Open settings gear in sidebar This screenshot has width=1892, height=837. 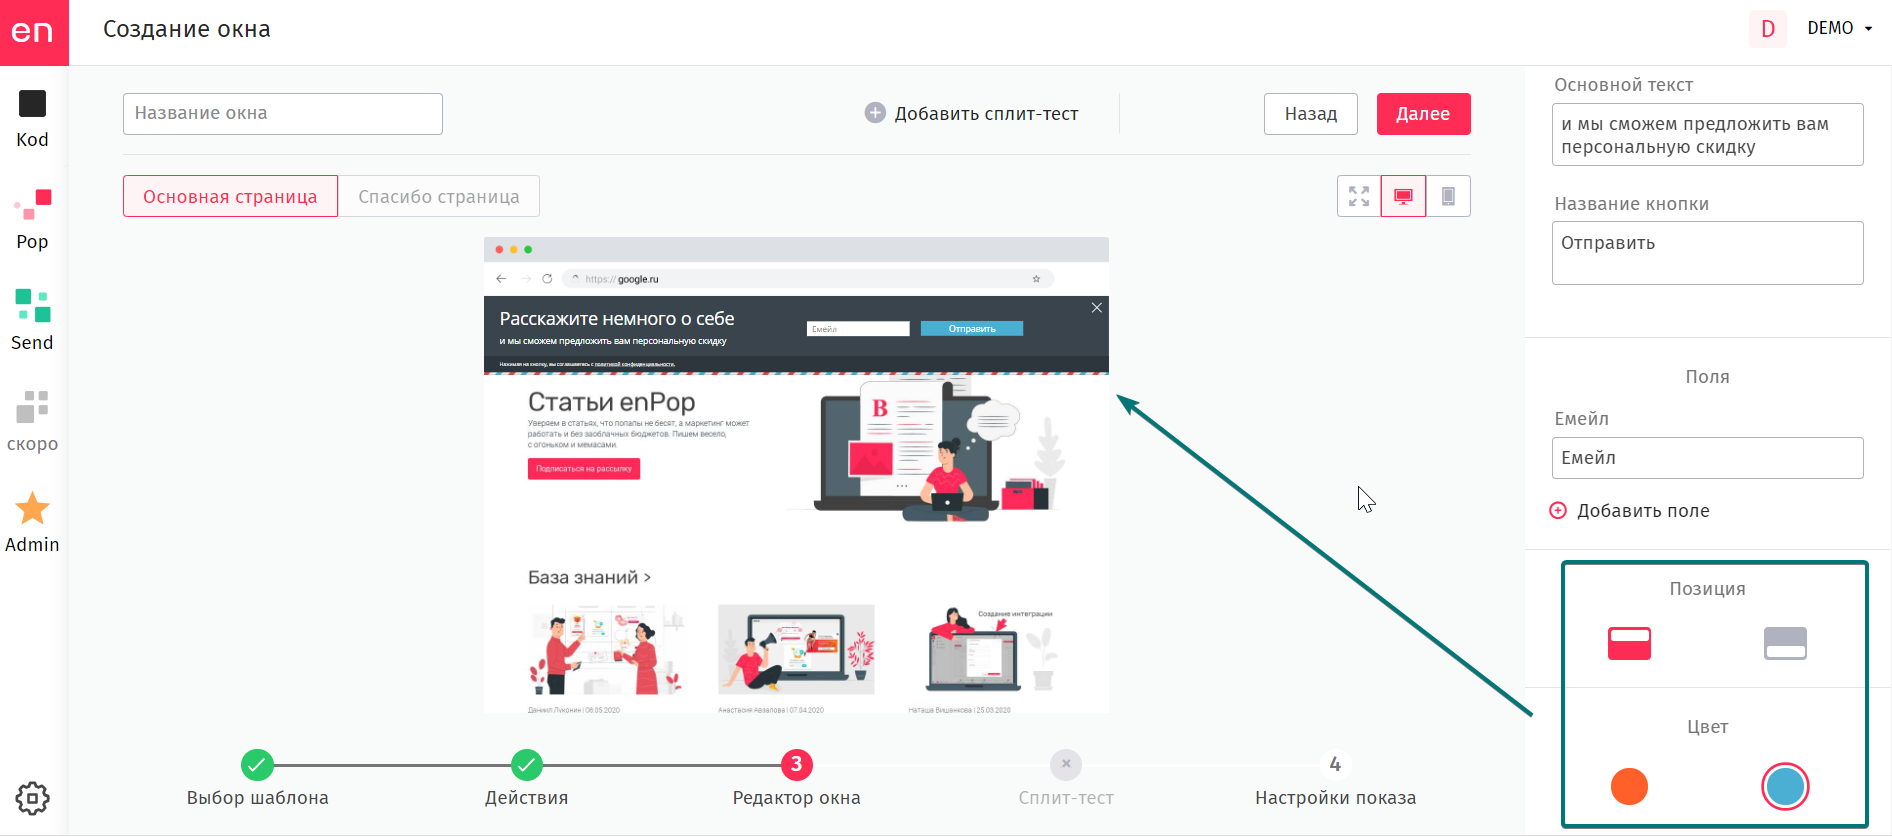[x=32, y=798]
